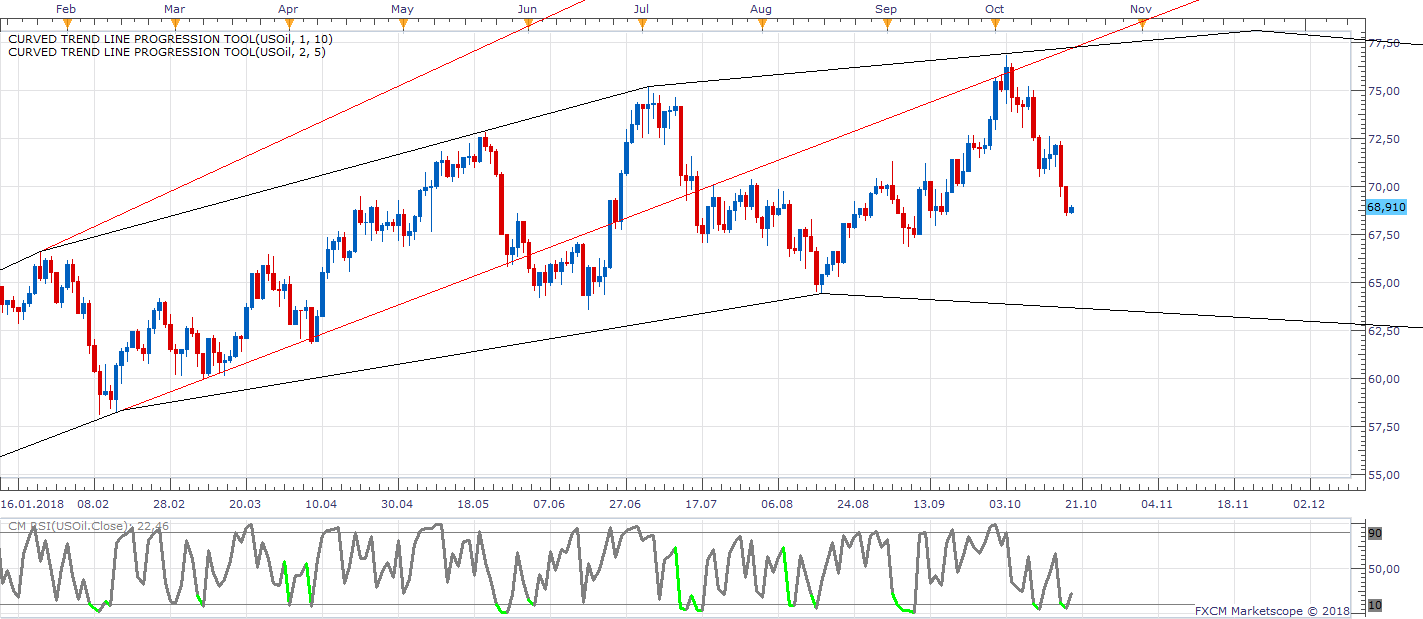The height and width of the screenshot is (619, 1423).
Task: Click the 62,50 price axis label
Action: tap(1383, 331)
